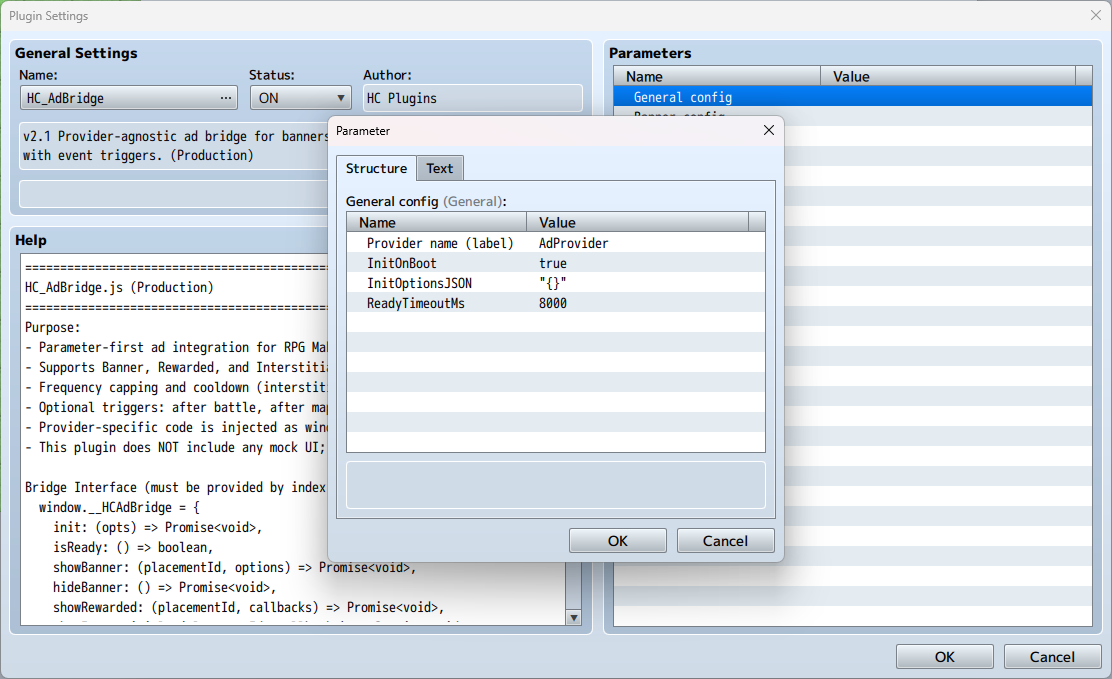Click the HC_AdBridge.js (Production) help line
The height and width of the screenshot is (679, 1112).
(x=119, y=287)
